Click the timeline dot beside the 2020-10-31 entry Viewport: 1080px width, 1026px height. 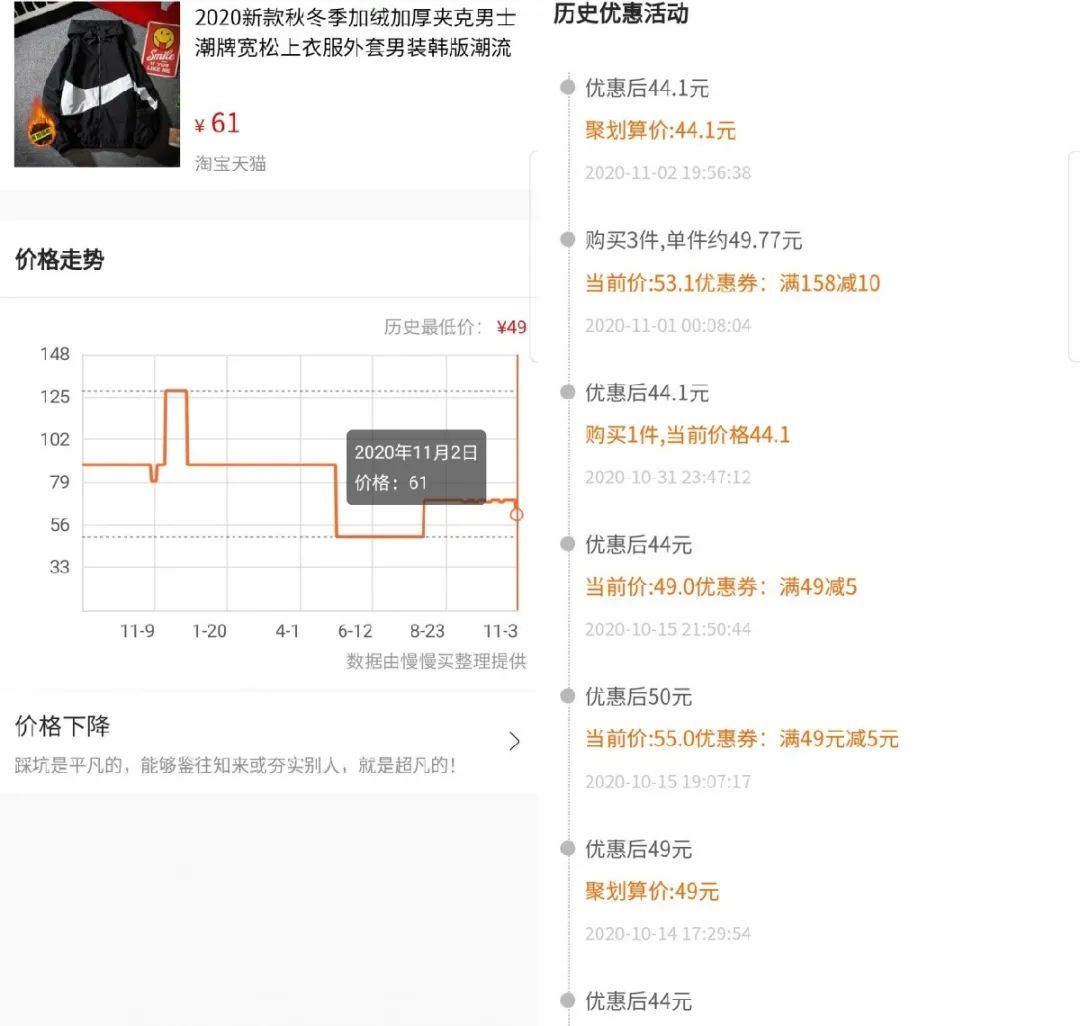[x=568, y=392]
